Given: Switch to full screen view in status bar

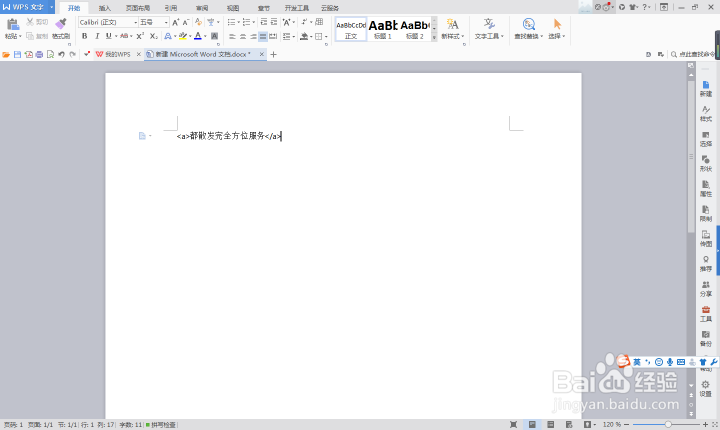Looking at the screenshot, I should pyautogui.click(x=513, y=424).
